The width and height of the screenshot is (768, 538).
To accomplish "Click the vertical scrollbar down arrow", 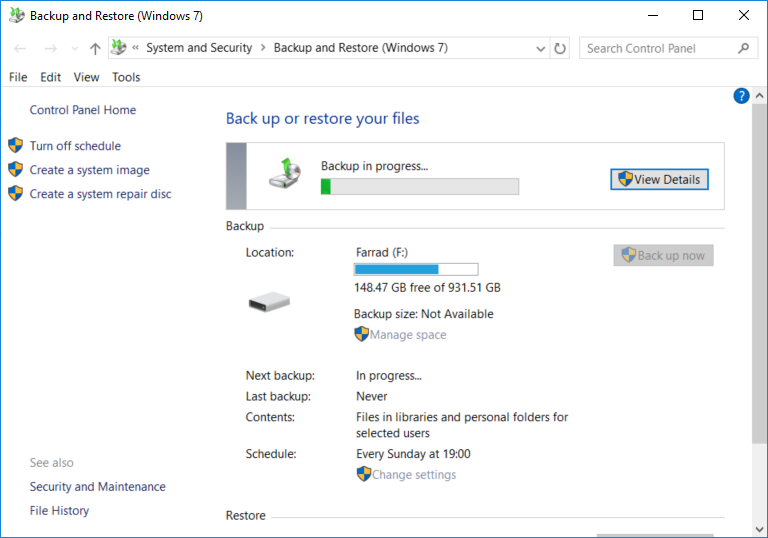I will click(x=760, y=529).
